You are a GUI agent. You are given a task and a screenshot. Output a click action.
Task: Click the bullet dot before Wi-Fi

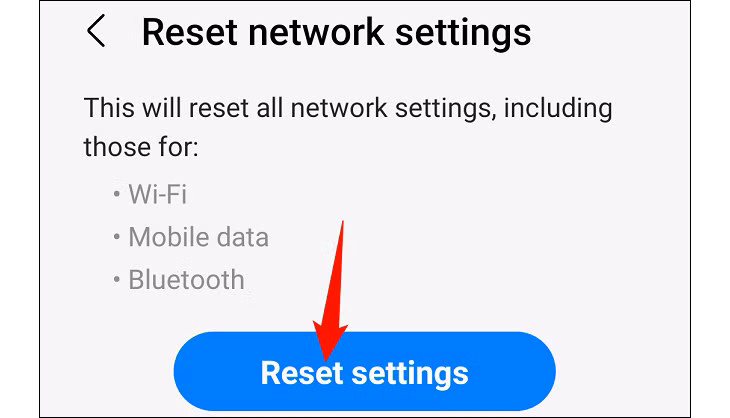click(116, 194)
